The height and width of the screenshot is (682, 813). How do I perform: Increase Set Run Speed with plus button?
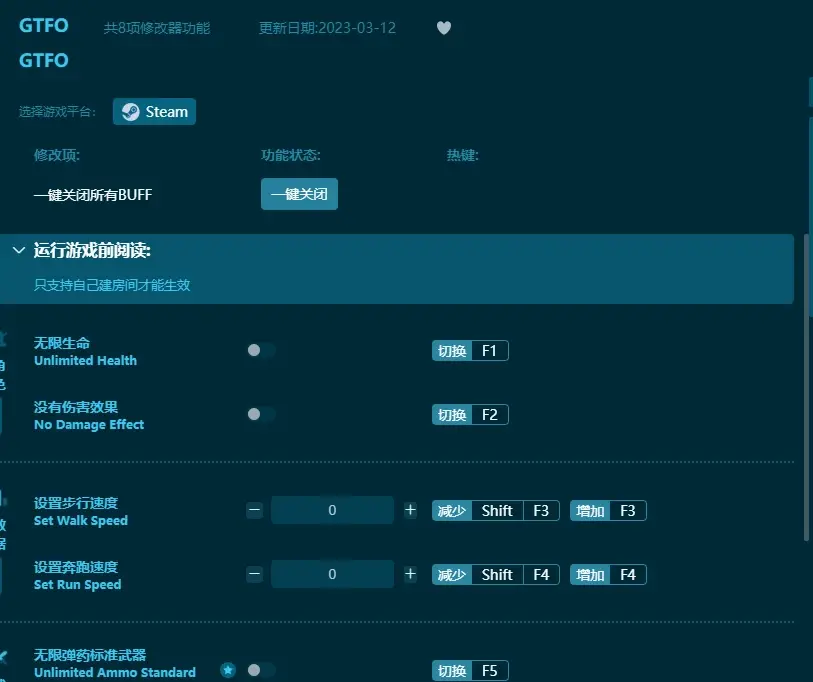[x=410, y=574]
